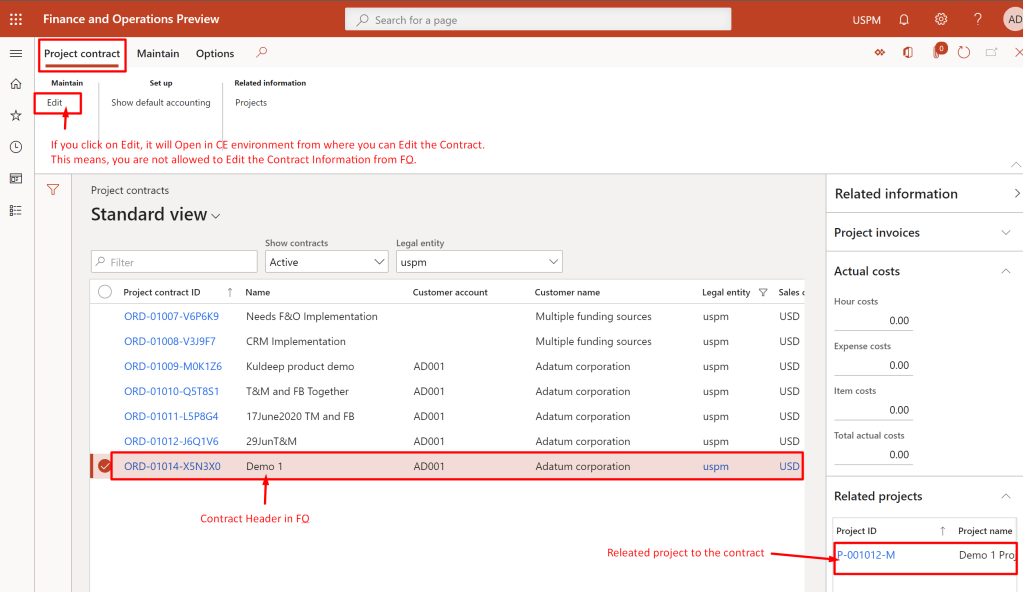1023x592 pixels.
Task: Click the refresh page icon
Action: [x=964, y=53]
